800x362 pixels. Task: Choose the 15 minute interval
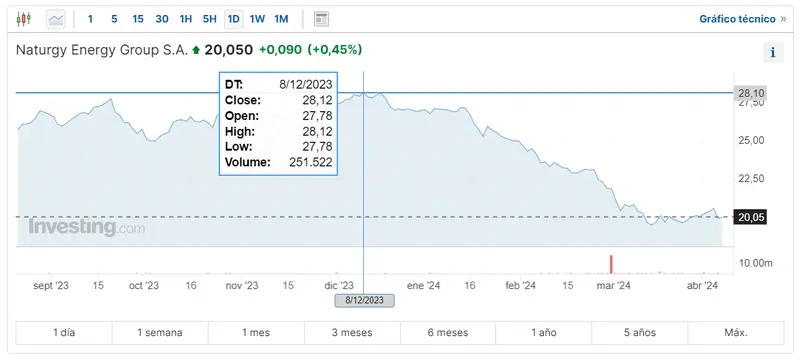(x=138, y=19)
